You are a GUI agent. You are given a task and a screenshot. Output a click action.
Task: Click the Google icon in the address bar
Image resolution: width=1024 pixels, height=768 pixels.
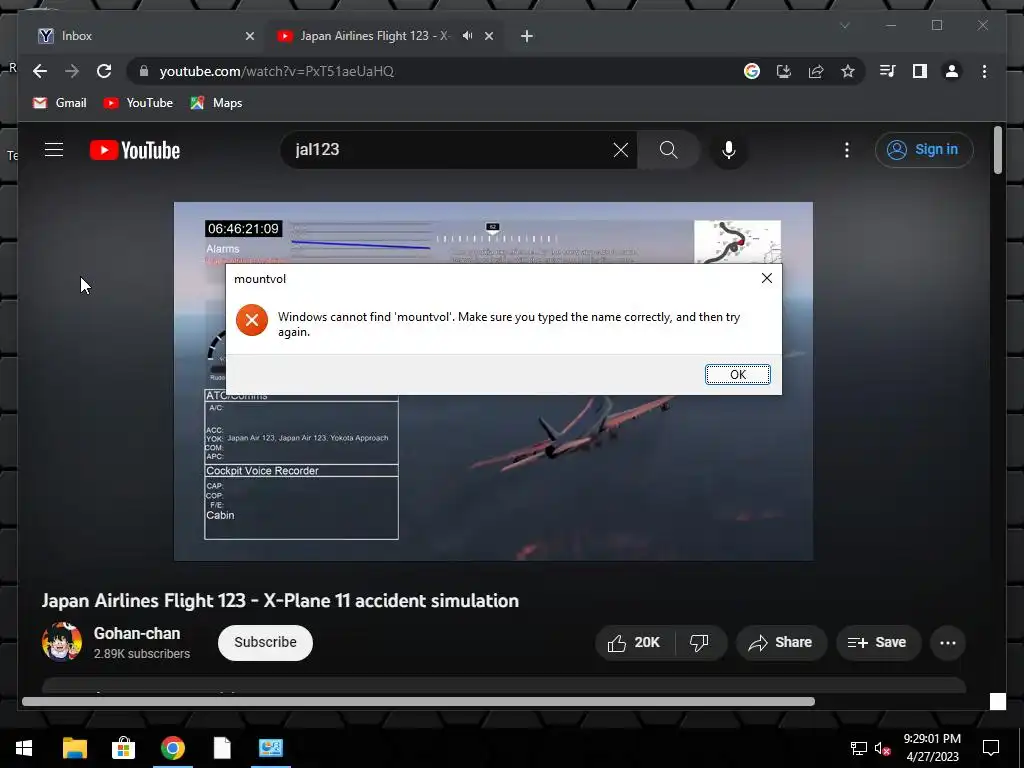[752, 71]
